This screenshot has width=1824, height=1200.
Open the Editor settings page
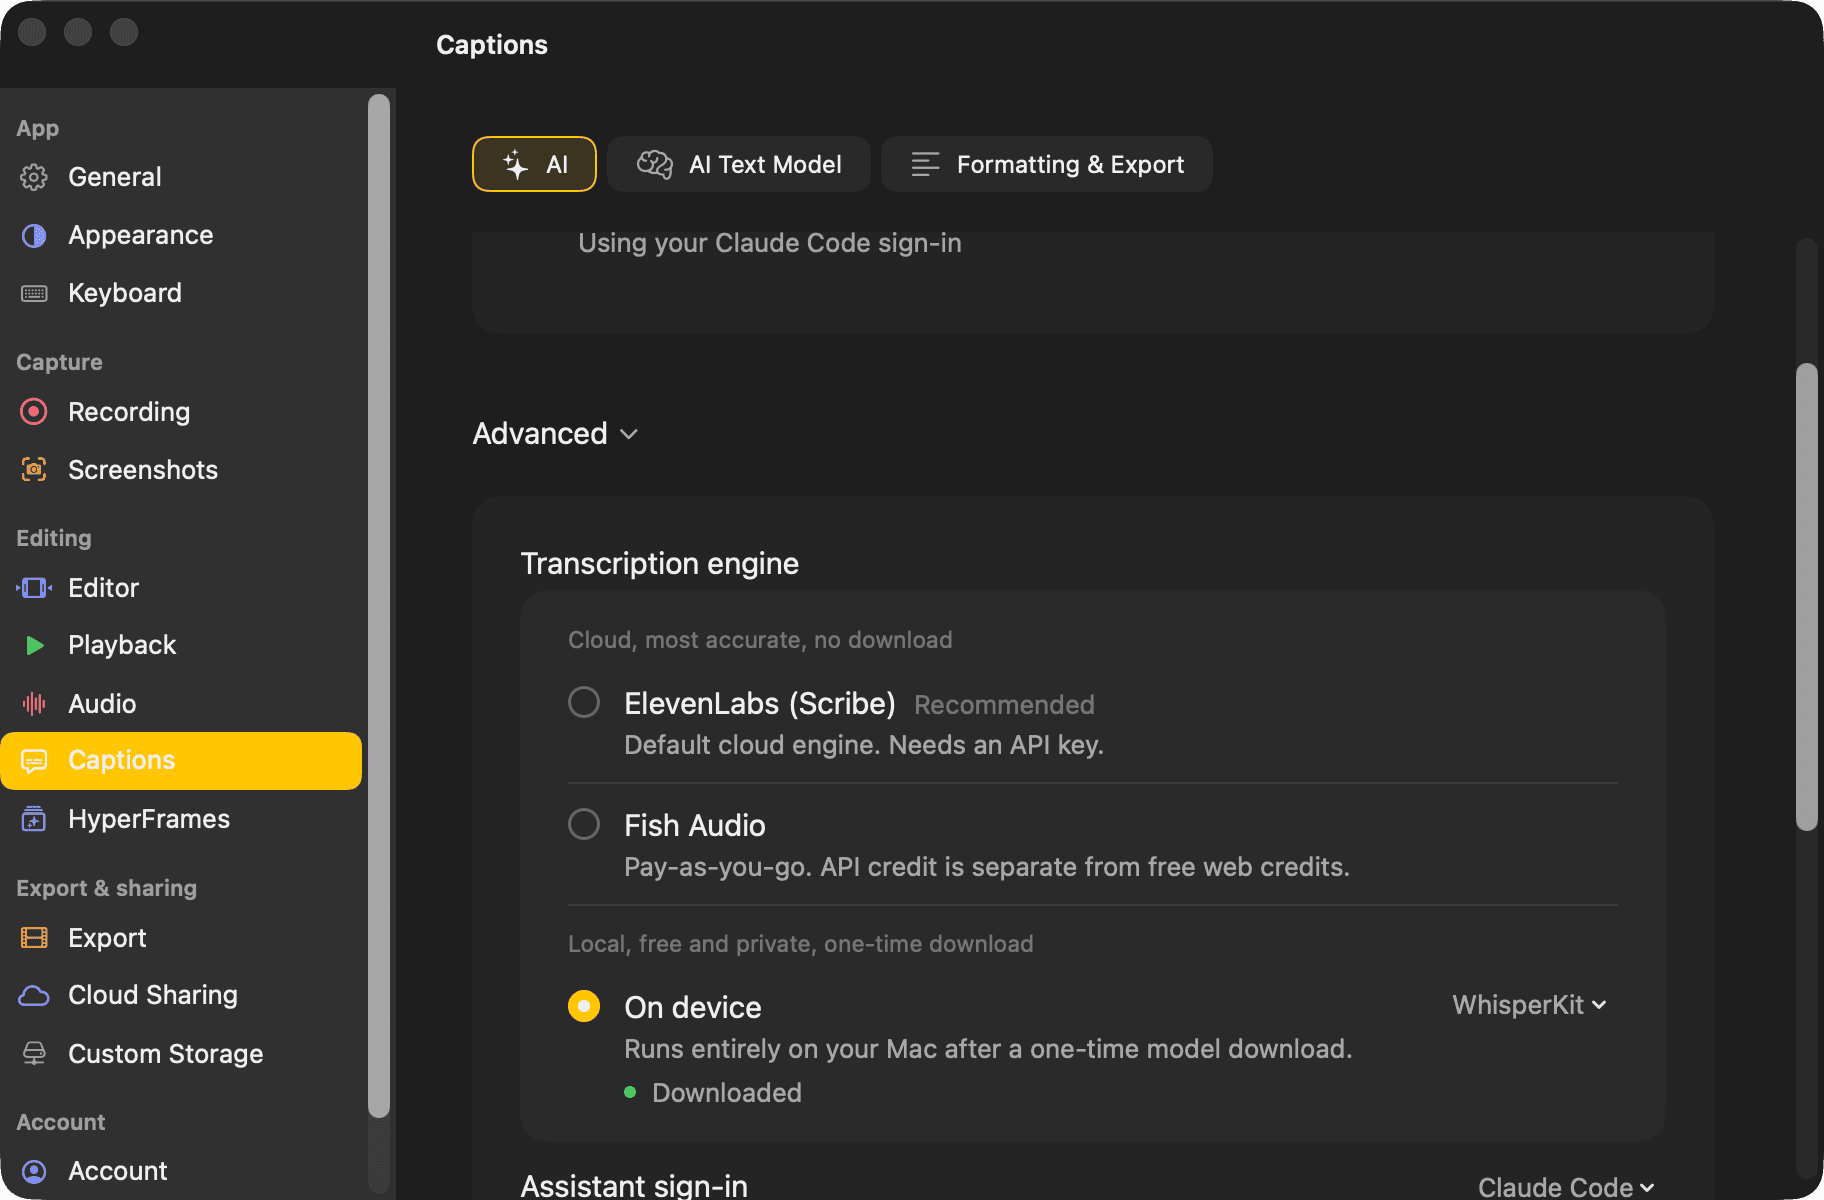[181, 588]
